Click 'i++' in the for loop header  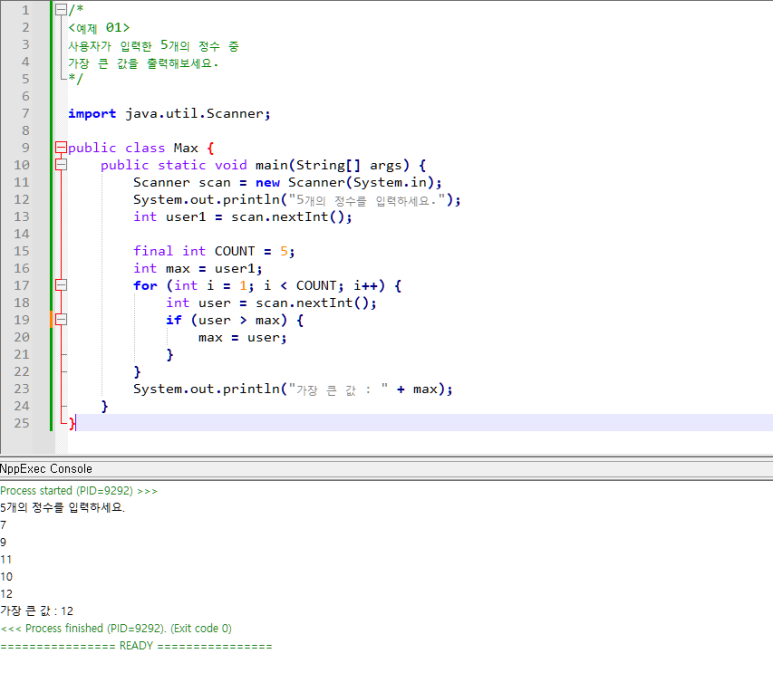click(365, 285)
